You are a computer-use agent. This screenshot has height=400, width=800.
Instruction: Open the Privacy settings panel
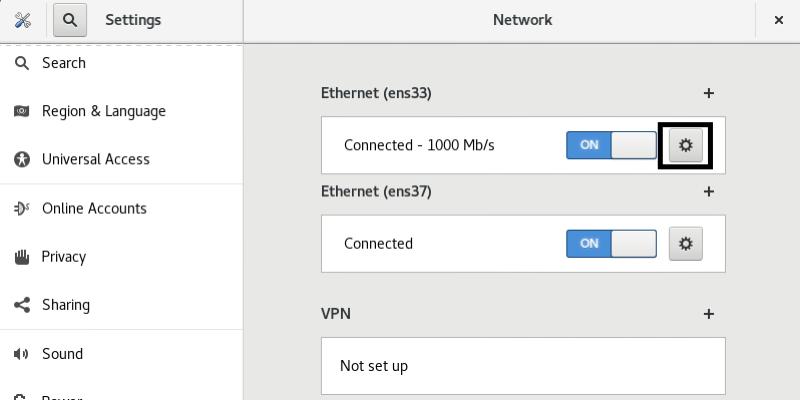click(64, 257)
